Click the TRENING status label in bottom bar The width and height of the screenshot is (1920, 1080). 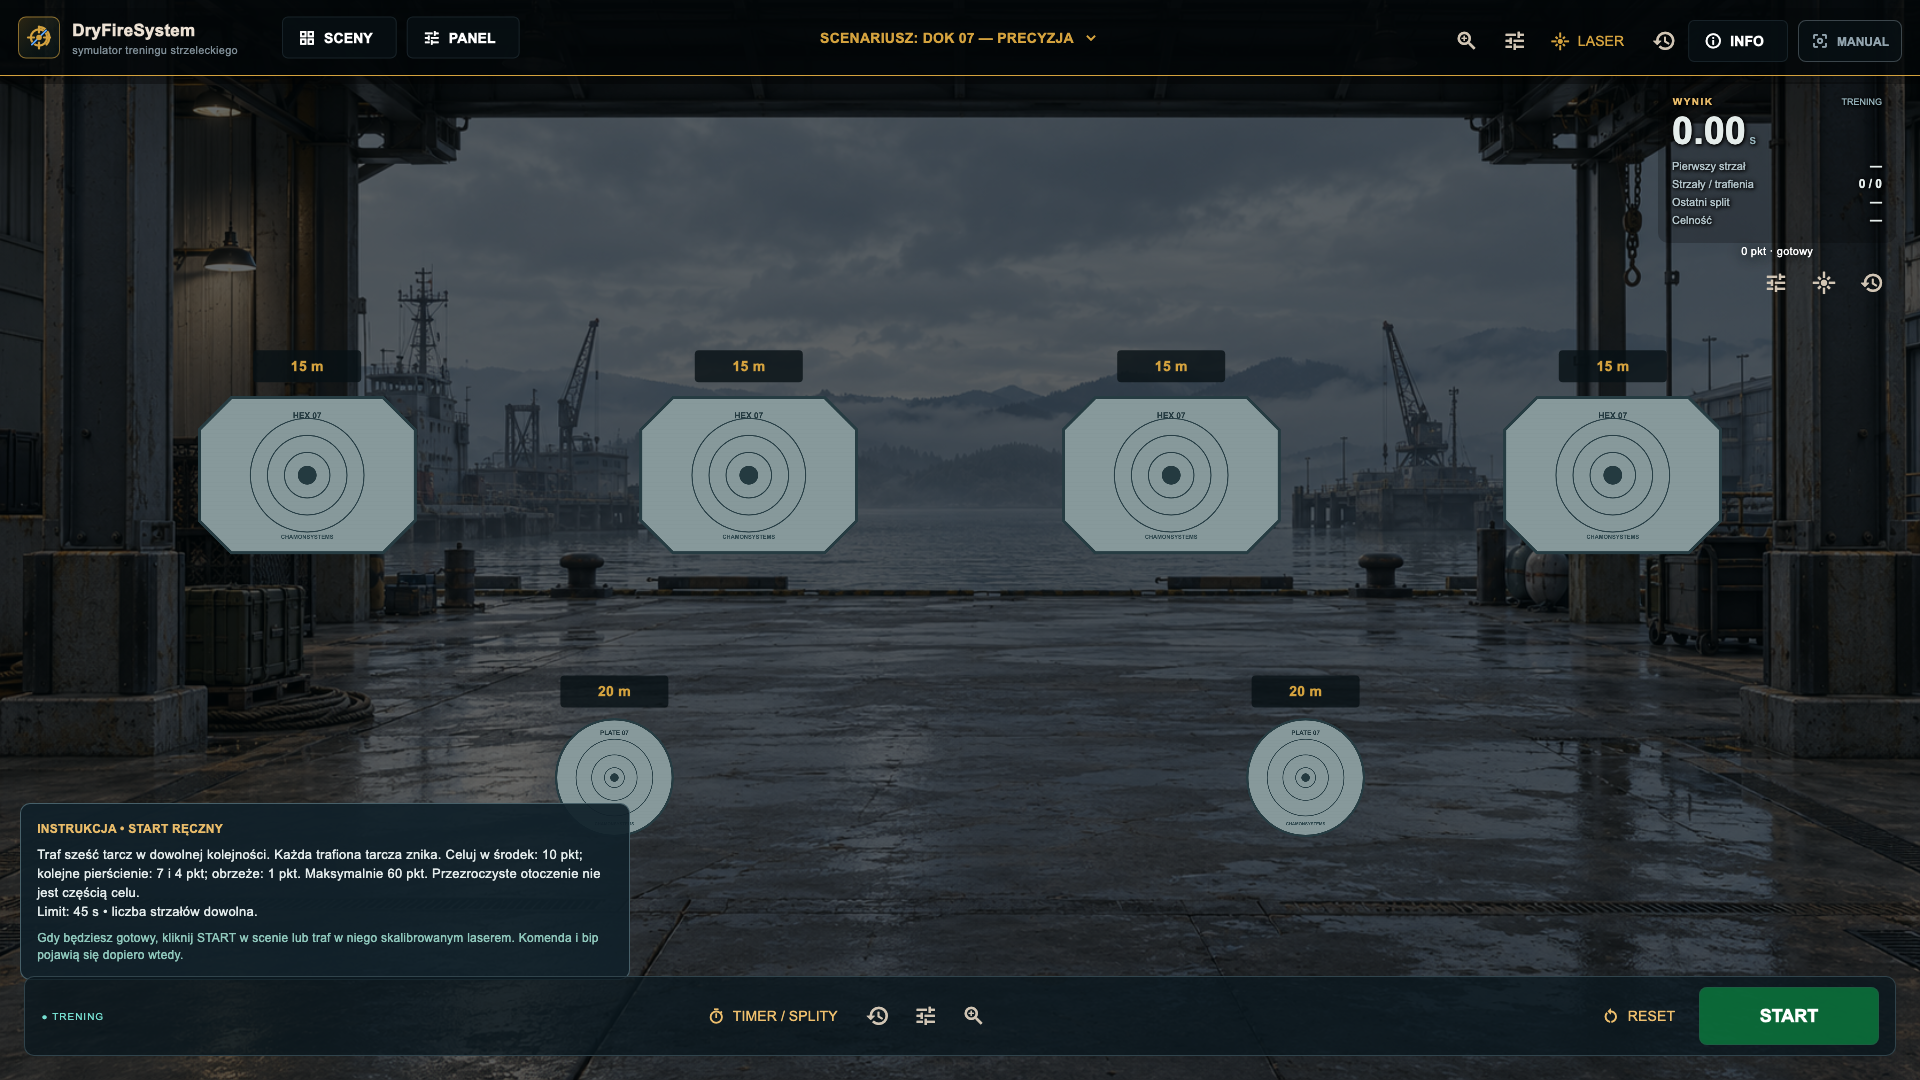(x=73, y=1017)
